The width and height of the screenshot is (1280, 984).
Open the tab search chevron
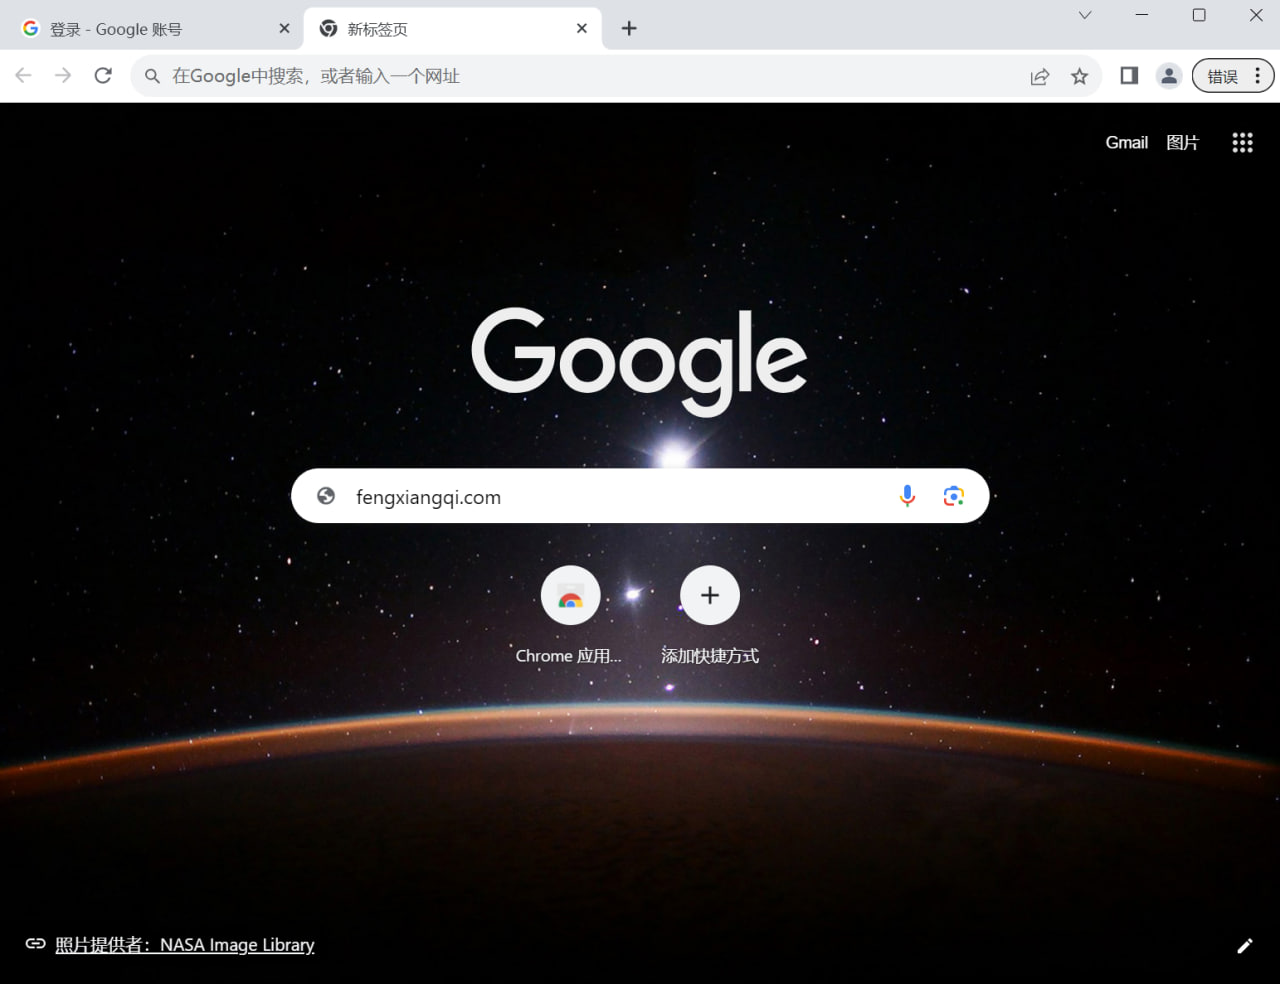pos(1085,15)
